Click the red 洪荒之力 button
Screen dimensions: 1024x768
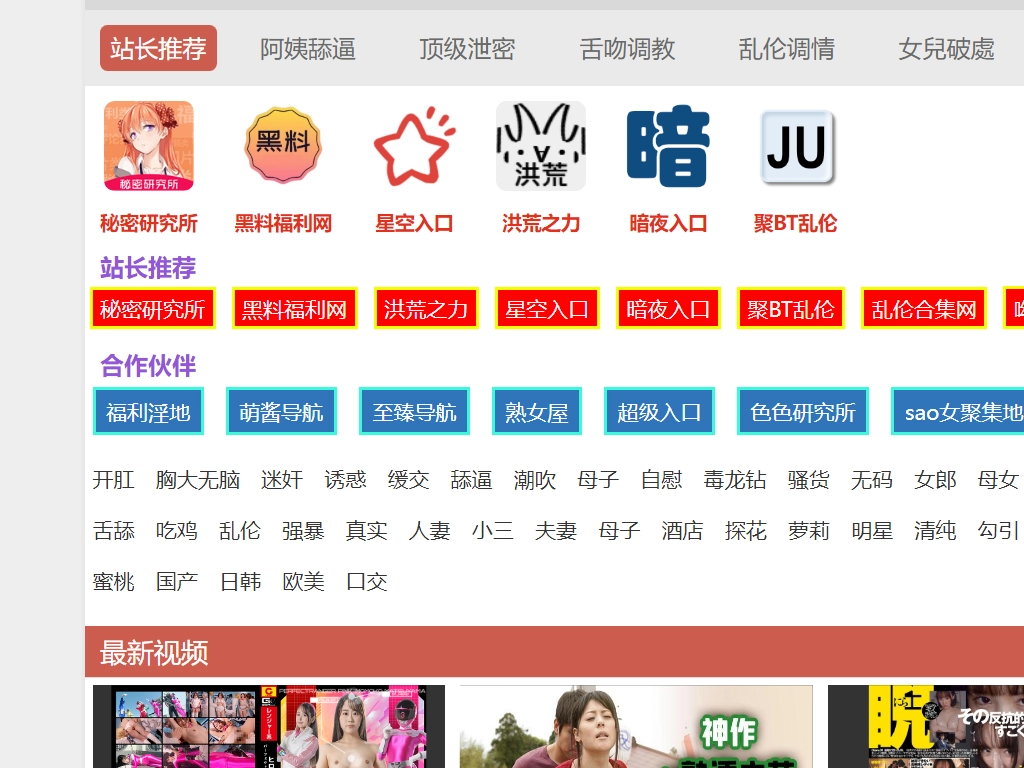point(426,309)
